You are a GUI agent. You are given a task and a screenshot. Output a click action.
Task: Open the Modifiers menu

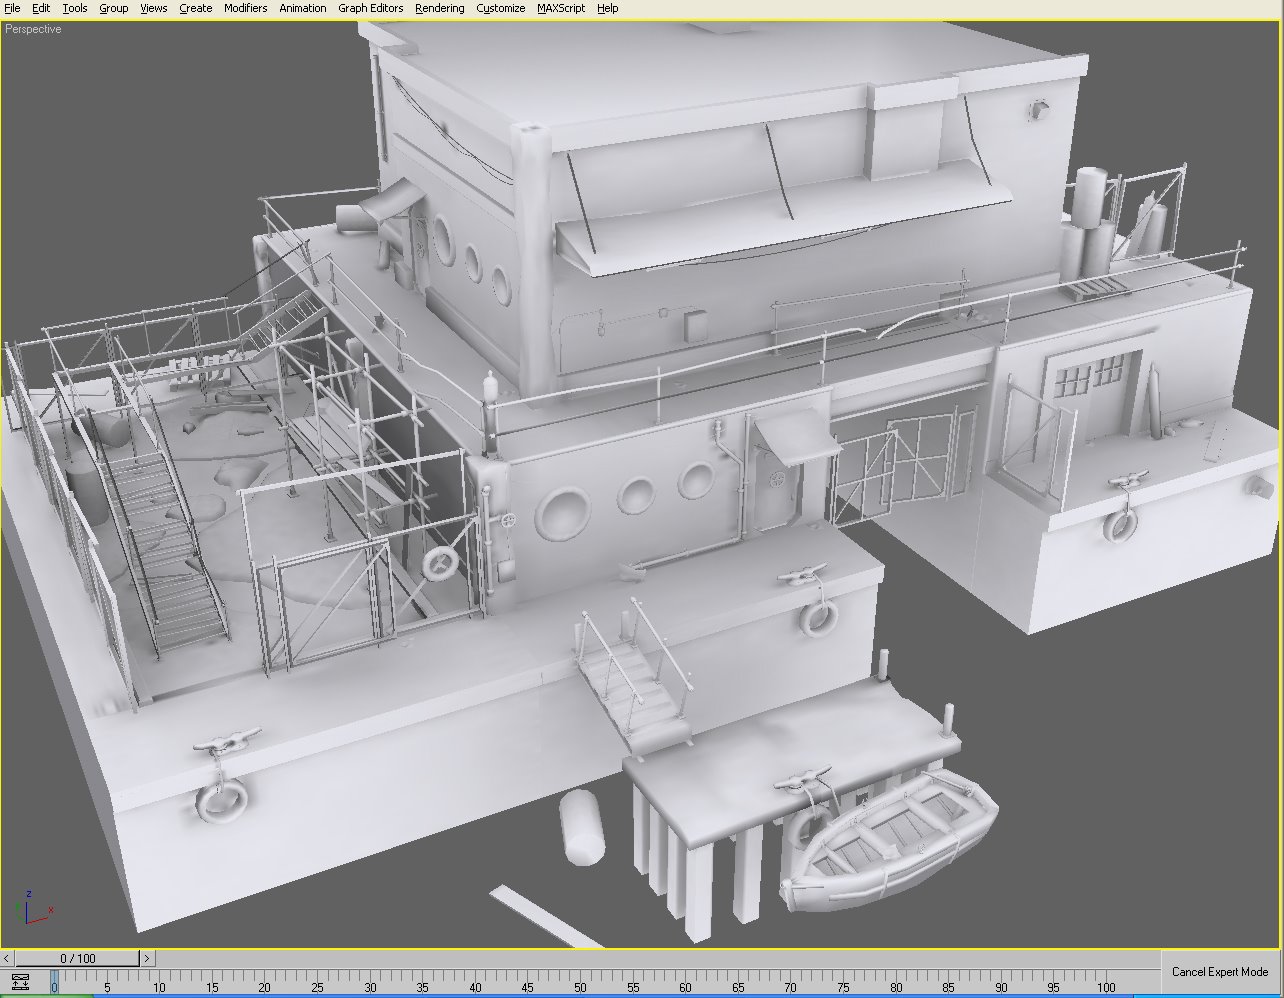[x=245, y=8]
